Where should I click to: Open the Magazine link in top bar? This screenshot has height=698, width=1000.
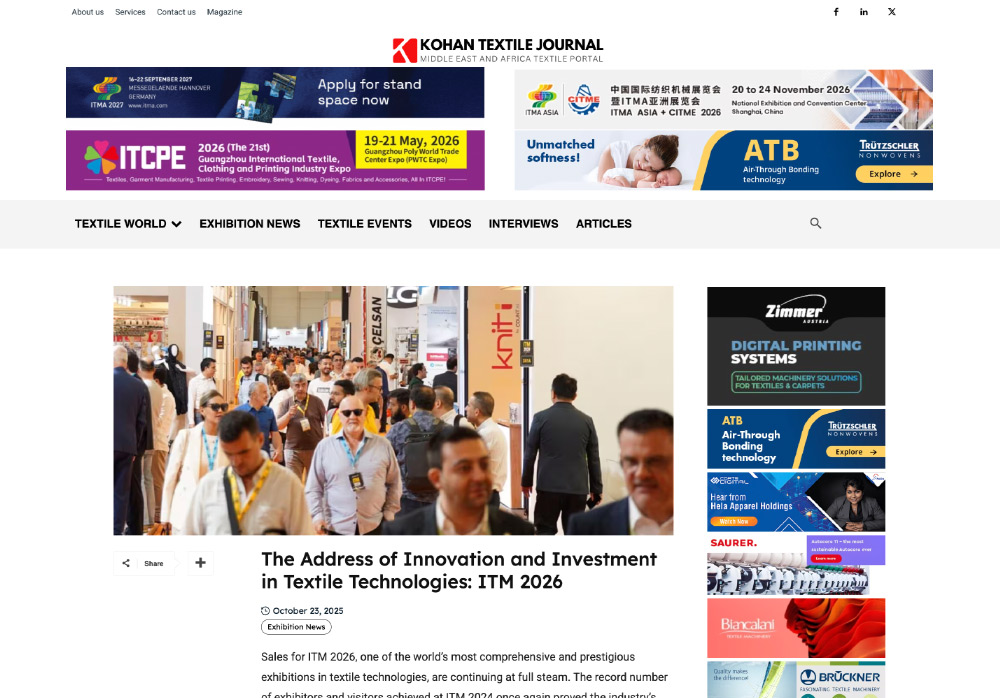(x=224, y=12)
